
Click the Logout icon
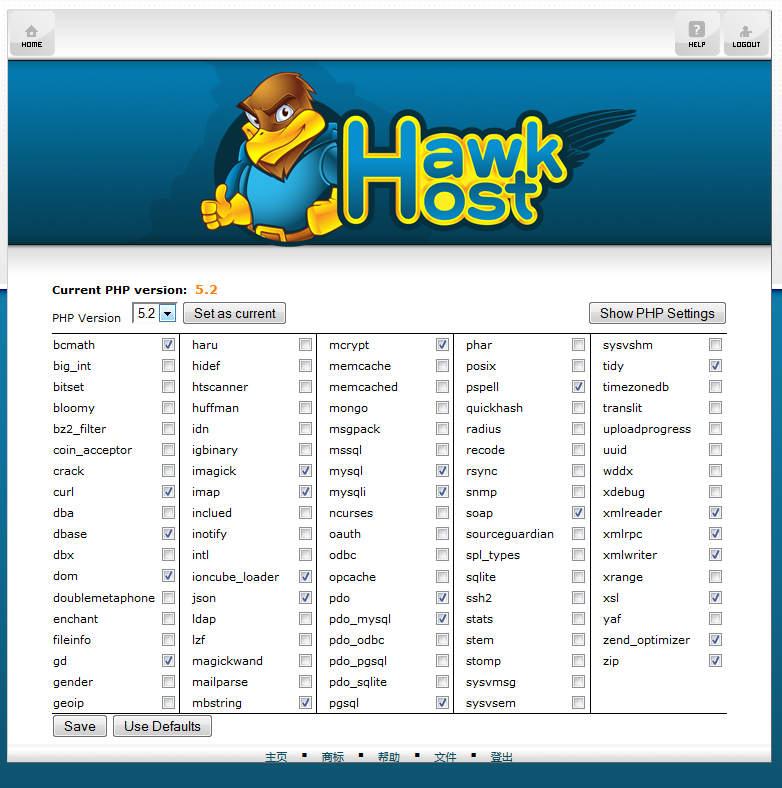[x=746, y=34]
